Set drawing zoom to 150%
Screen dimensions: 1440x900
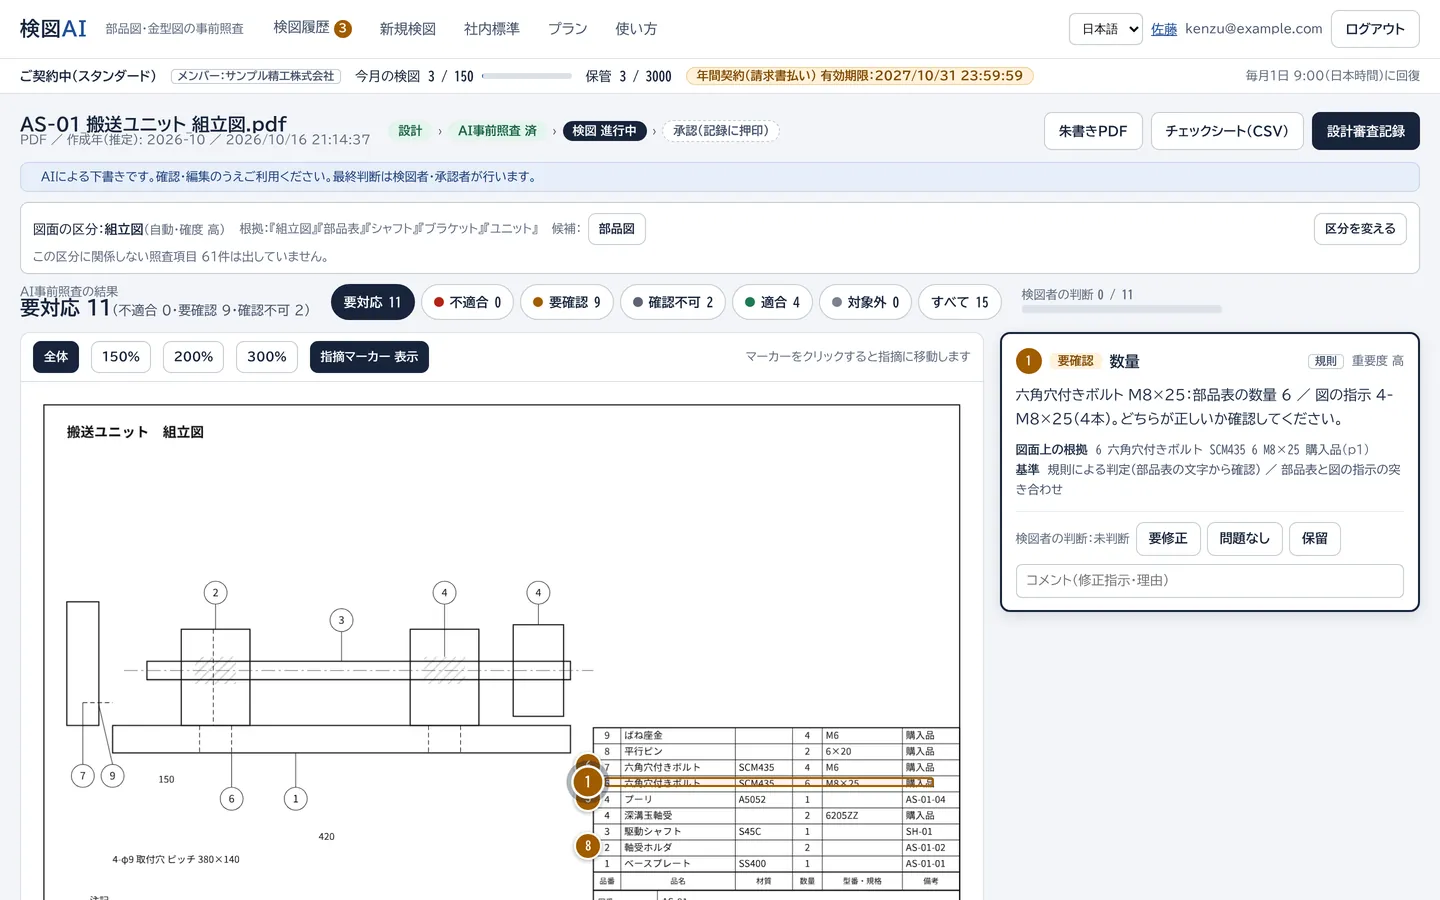(121, 357)
